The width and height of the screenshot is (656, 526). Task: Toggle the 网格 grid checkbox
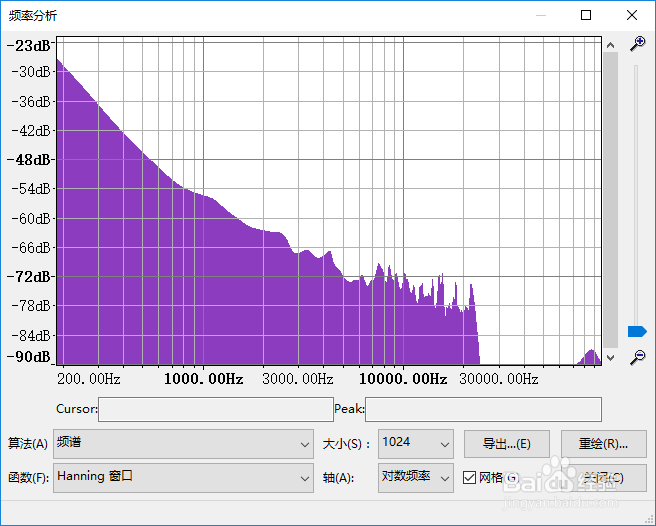point(469,477)
